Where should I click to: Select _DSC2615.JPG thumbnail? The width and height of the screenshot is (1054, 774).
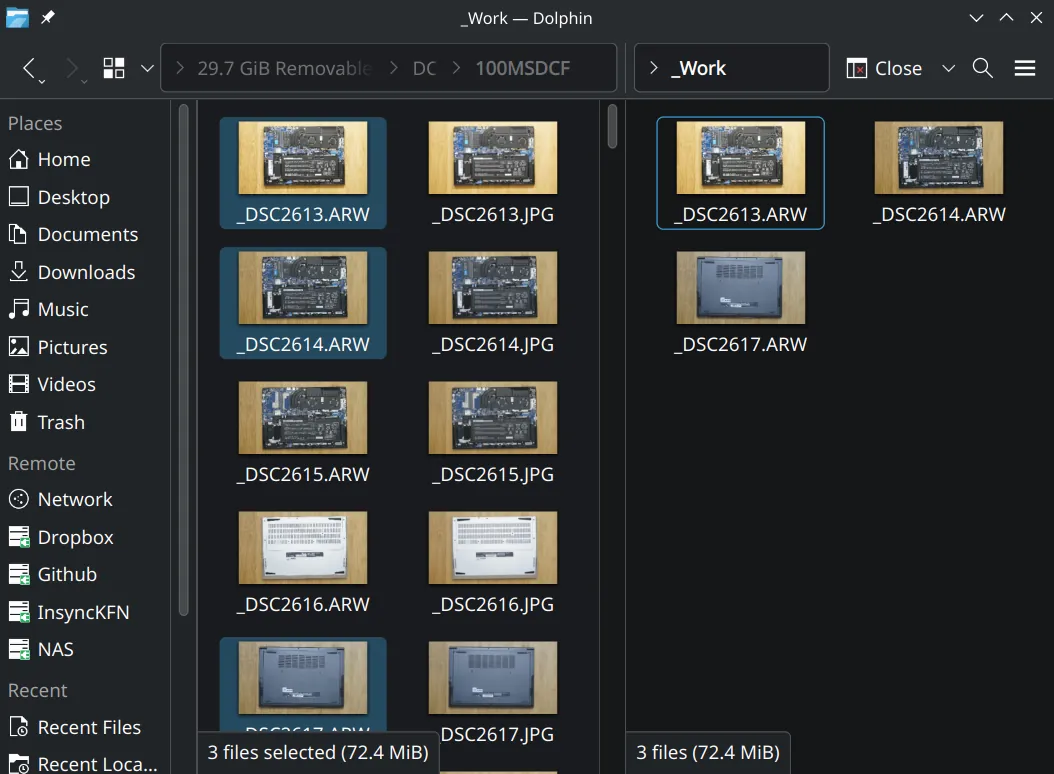click(x=493, y=418)
